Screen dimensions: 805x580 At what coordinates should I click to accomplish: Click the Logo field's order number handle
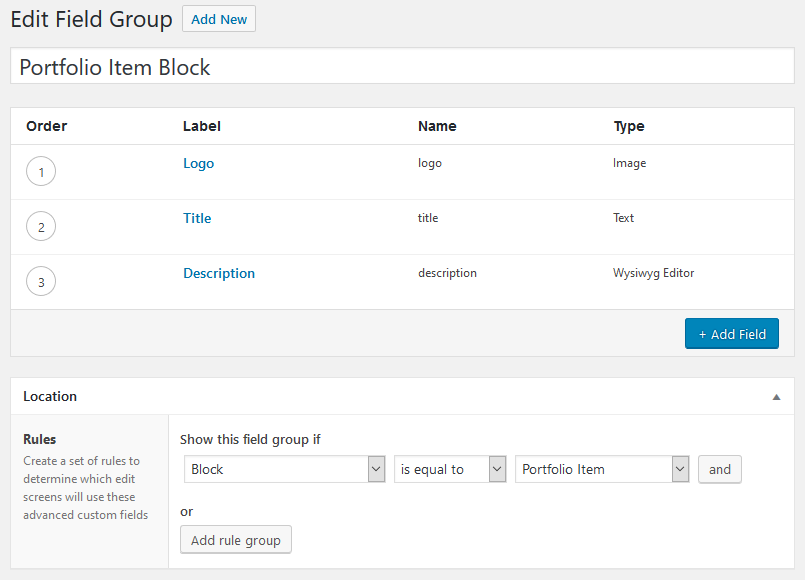(x=41, y=171)
